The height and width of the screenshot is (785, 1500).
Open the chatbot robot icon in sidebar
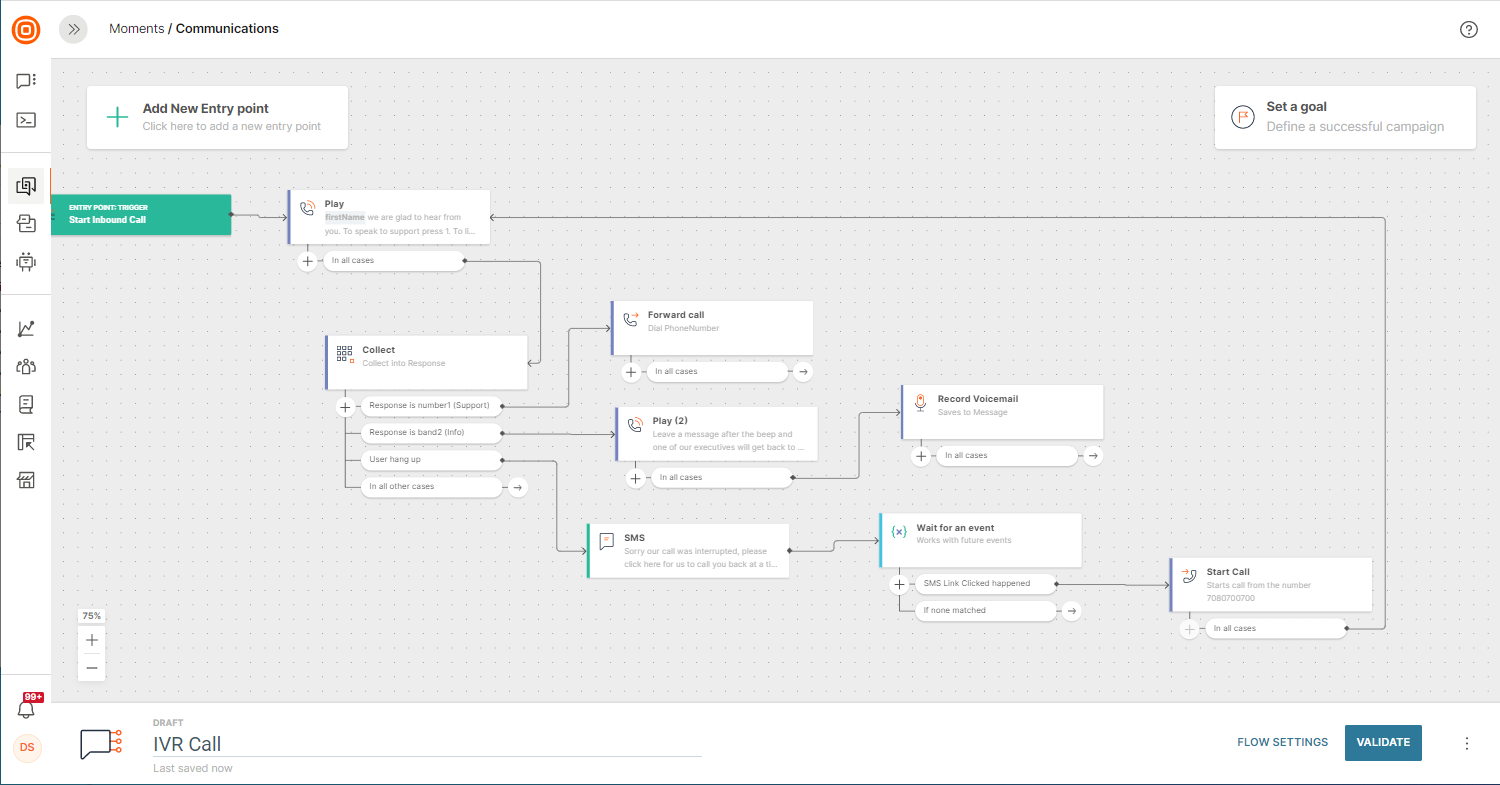(x=26, y=262)
